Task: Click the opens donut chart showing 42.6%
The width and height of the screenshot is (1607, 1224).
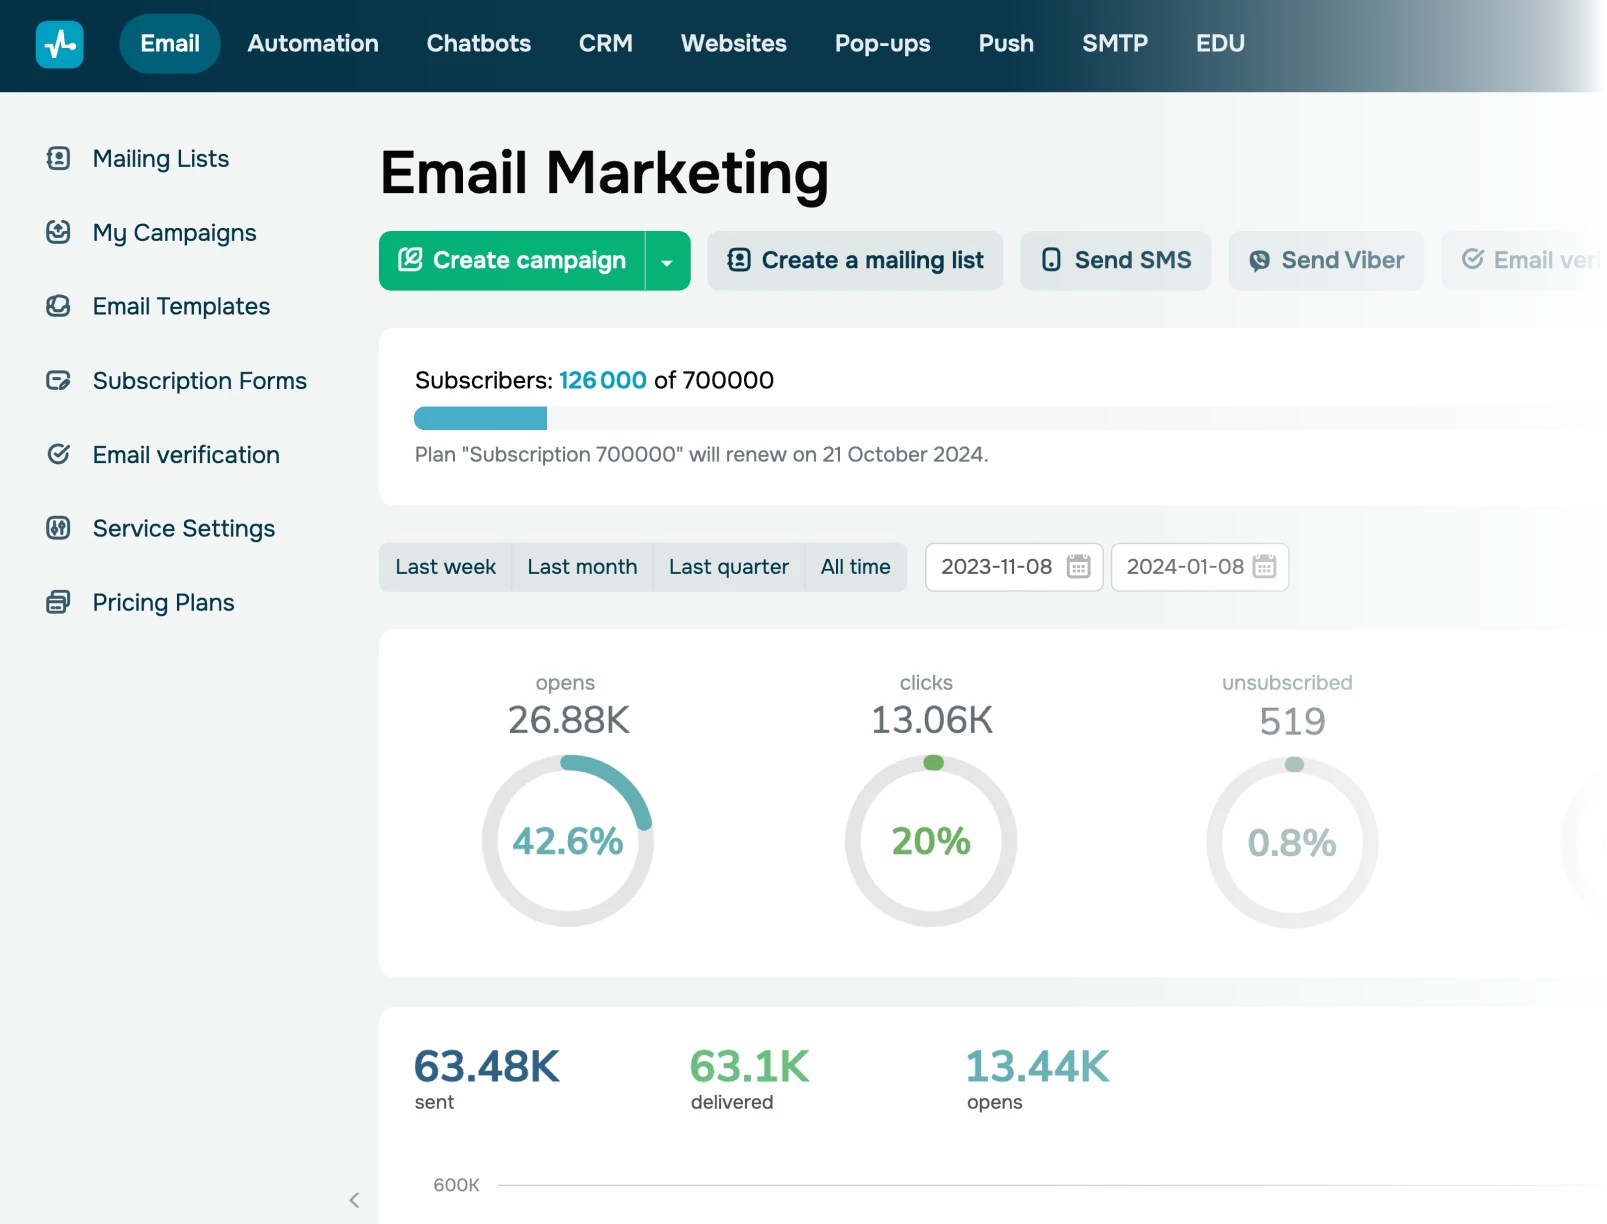Action: (x=567, y=841)
